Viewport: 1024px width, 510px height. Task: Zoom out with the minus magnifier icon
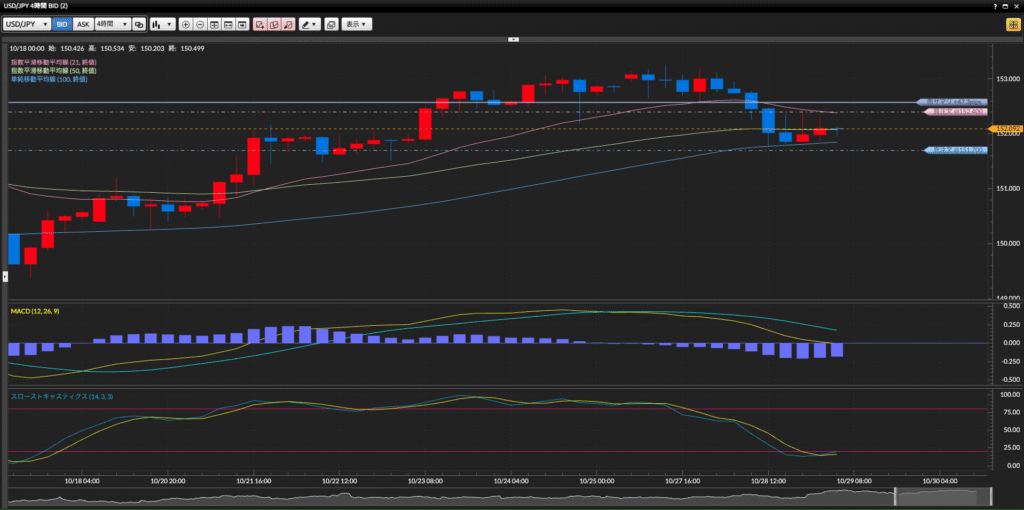point(200,23)
